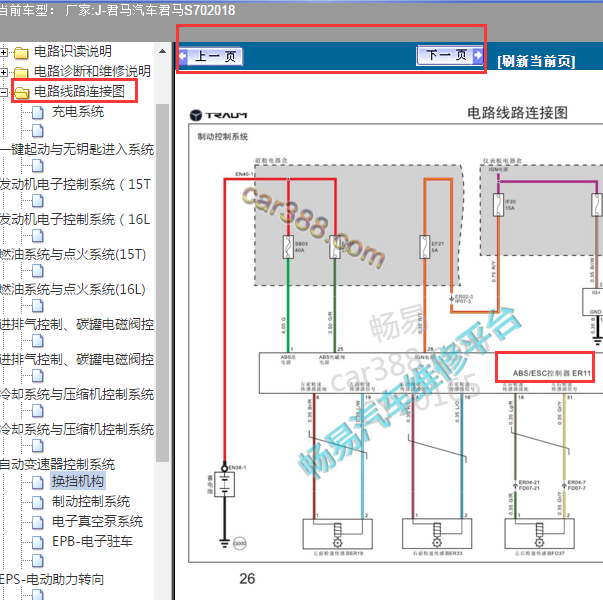Open 一键起动与无钥匙进入系统 in the tree
This screenshot has height=600, width=603.
[x=77, y=149]
